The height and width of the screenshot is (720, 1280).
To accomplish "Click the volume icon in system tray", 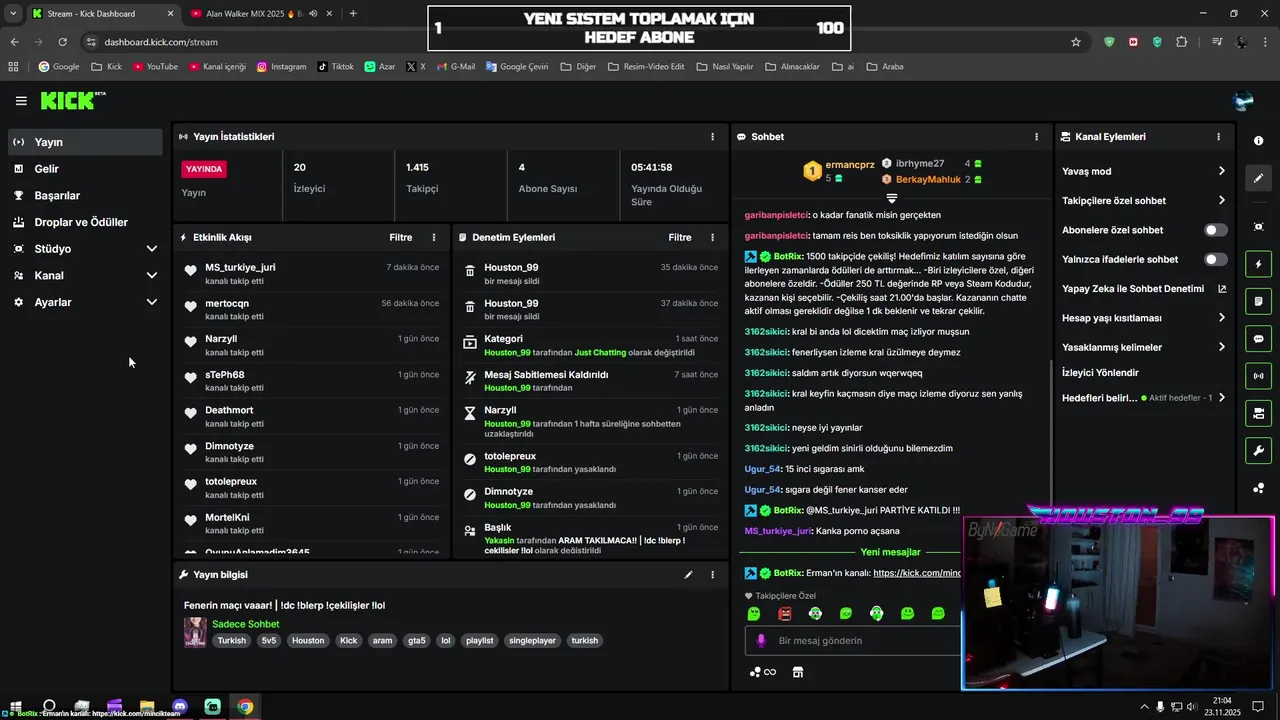I will [x=1191, y=707].
